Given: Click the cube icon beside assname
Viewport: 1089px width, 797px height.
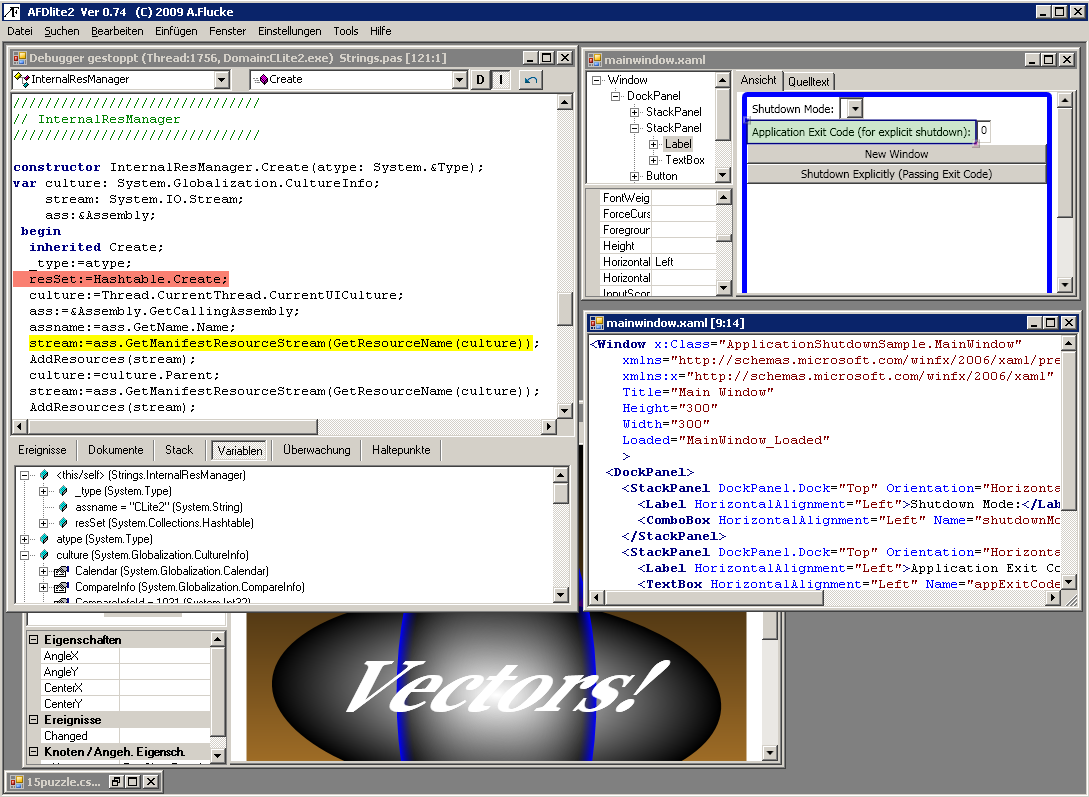Looking at the screenshot, I should point(63,507).
